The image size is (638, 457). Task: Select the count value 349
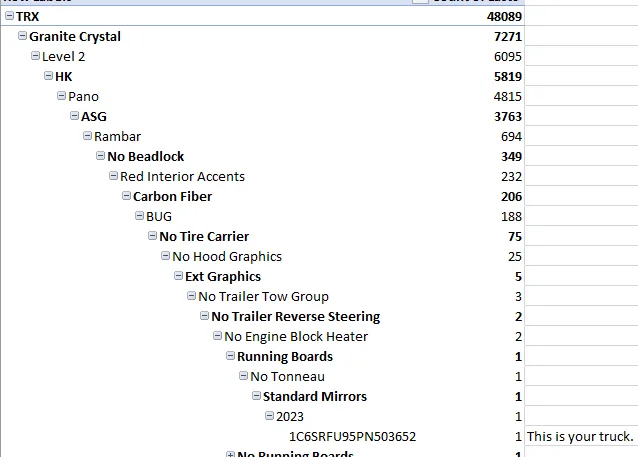pyautogui.click(x=511, y=157)
